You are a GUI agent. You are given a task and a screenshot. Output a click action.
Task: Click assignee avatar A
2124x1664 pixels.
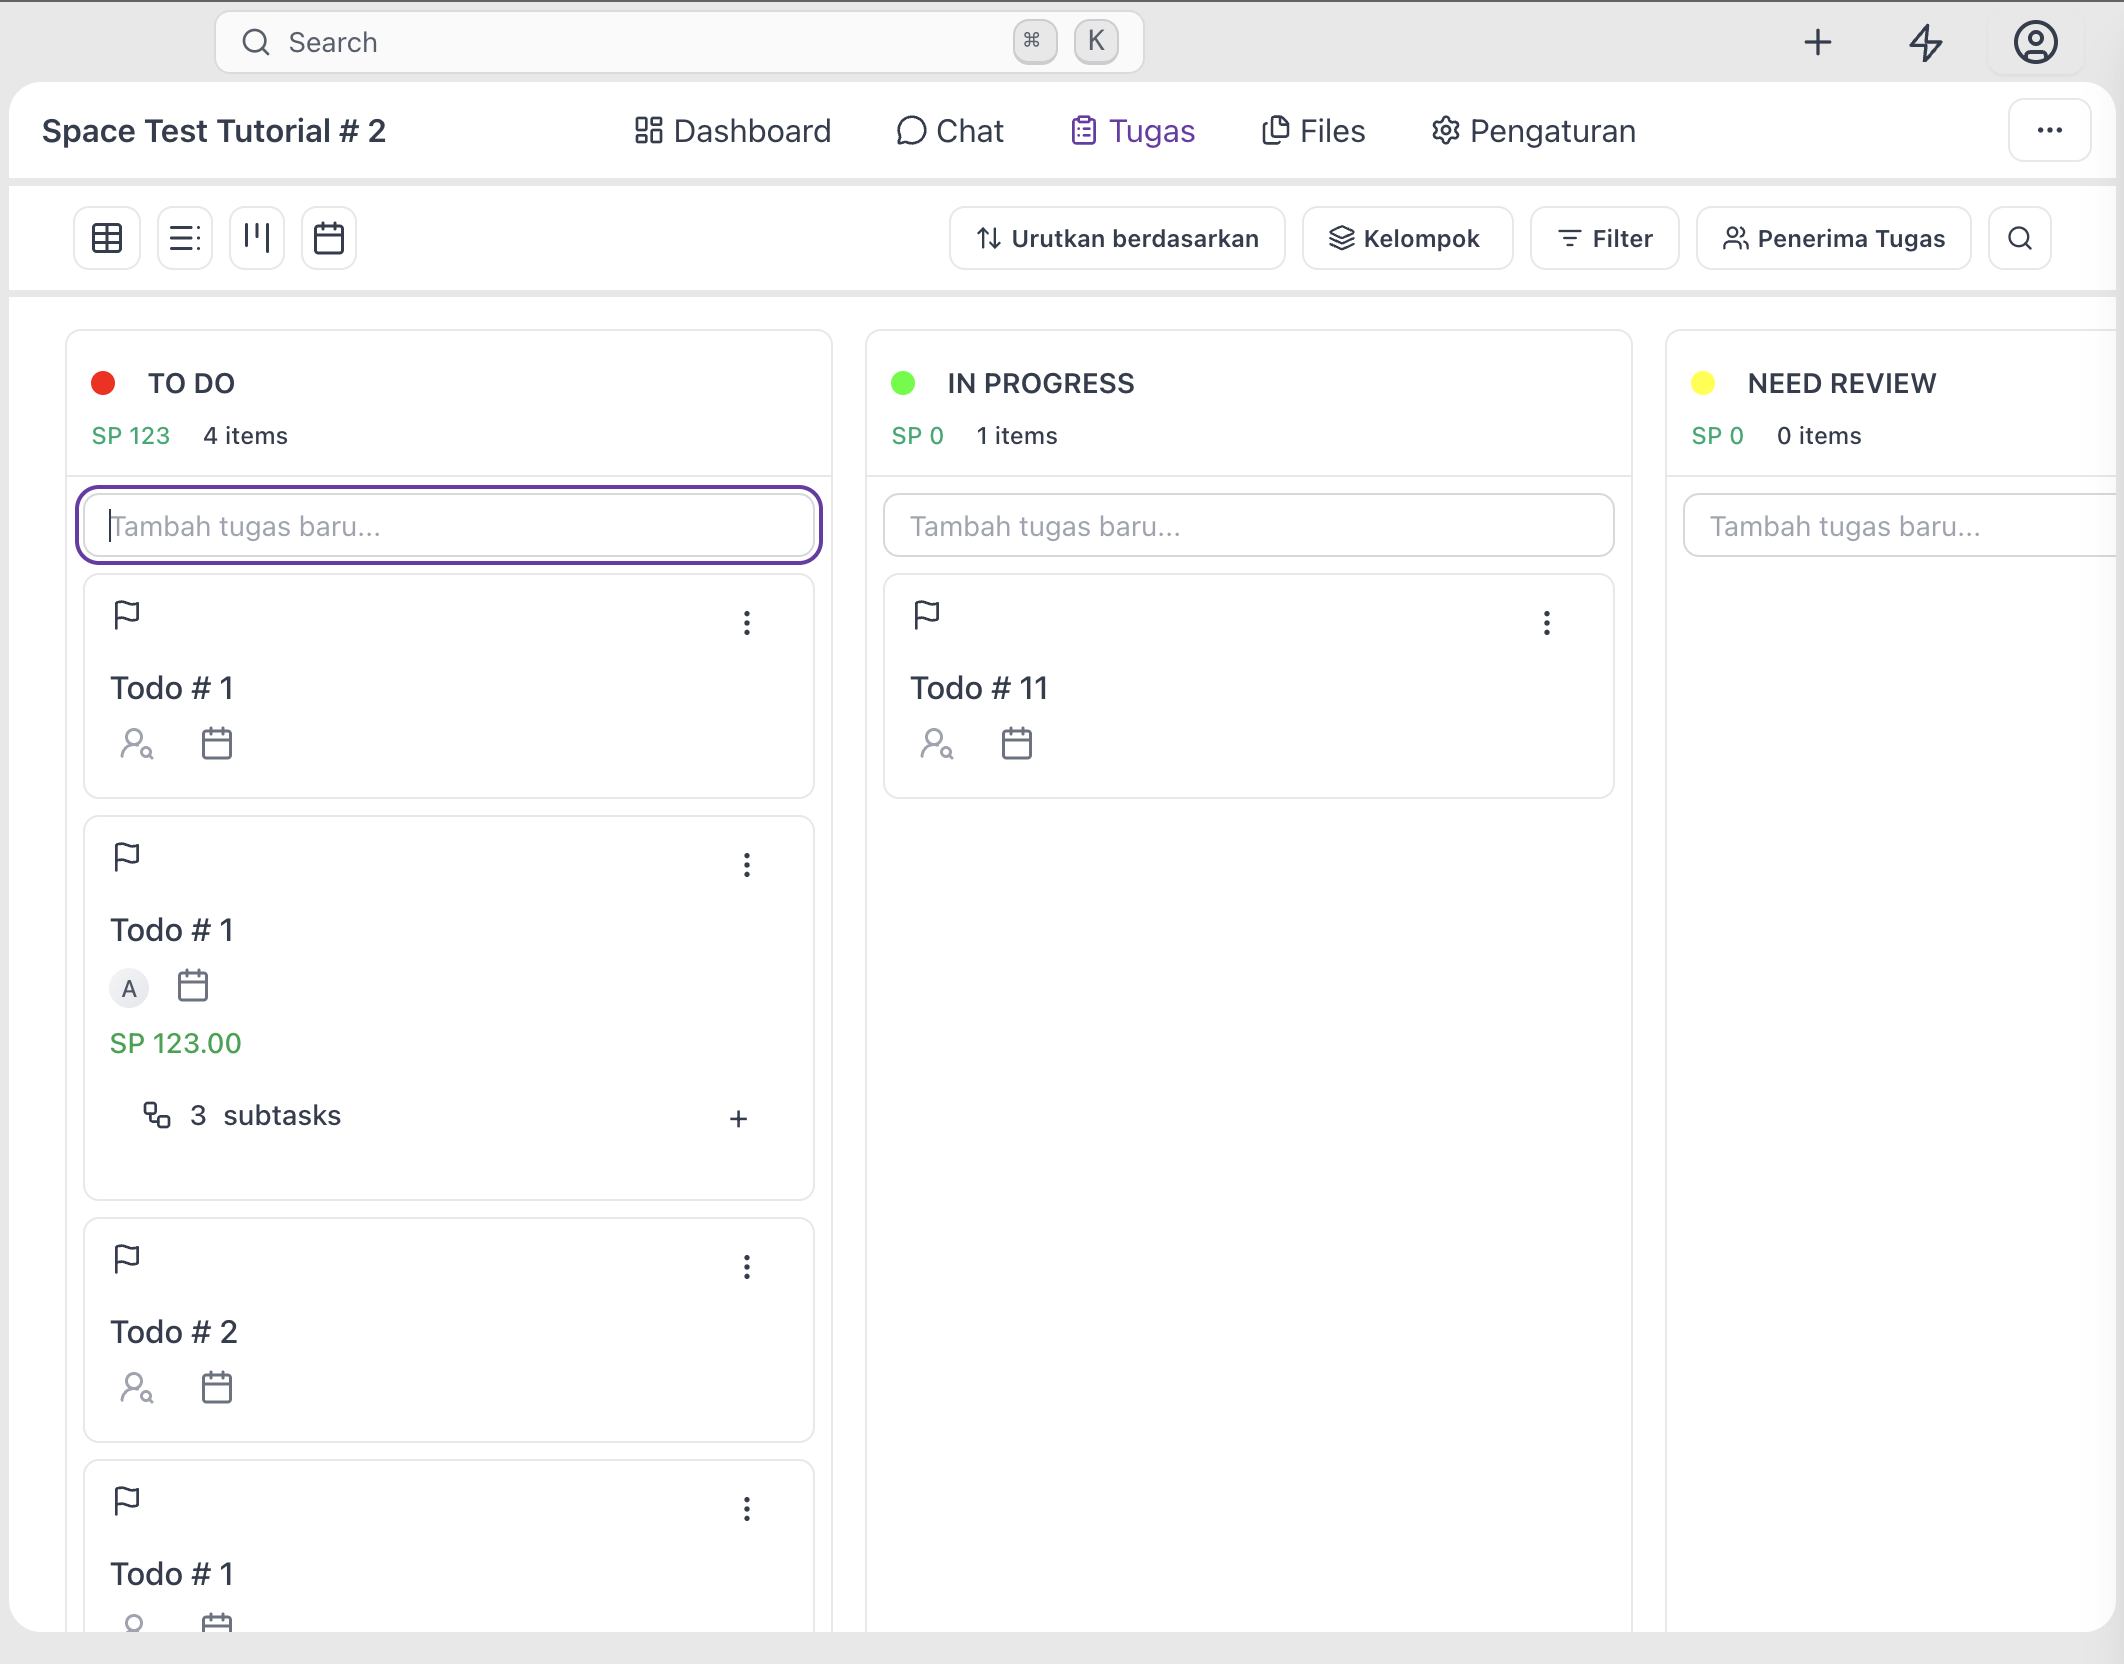coord(129,988)
